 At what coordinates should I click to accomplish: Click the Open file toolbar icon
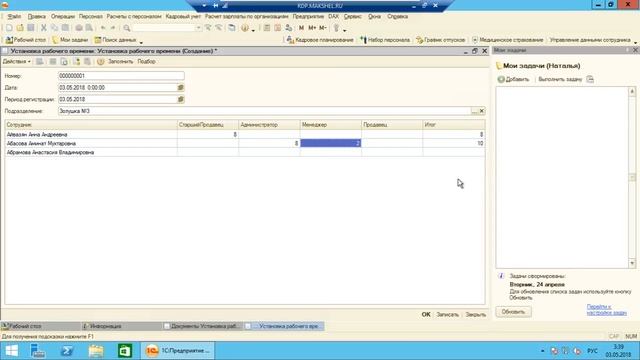(x=20, y=28)
